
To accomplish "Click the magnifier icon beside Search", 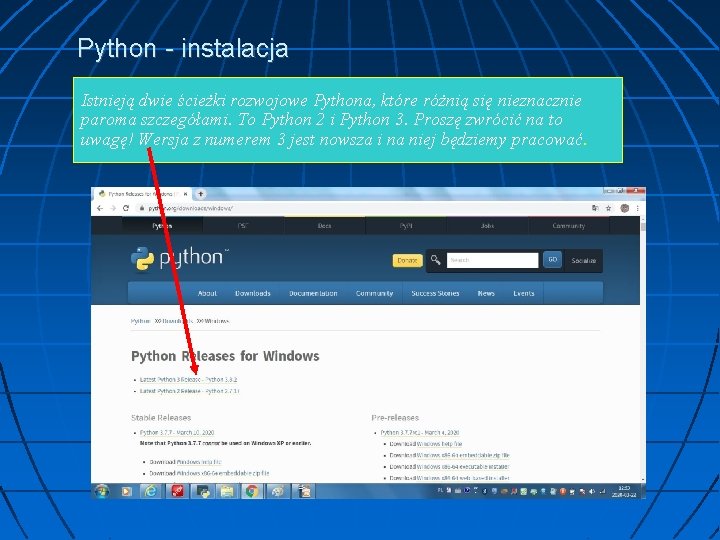I will 435,260.
